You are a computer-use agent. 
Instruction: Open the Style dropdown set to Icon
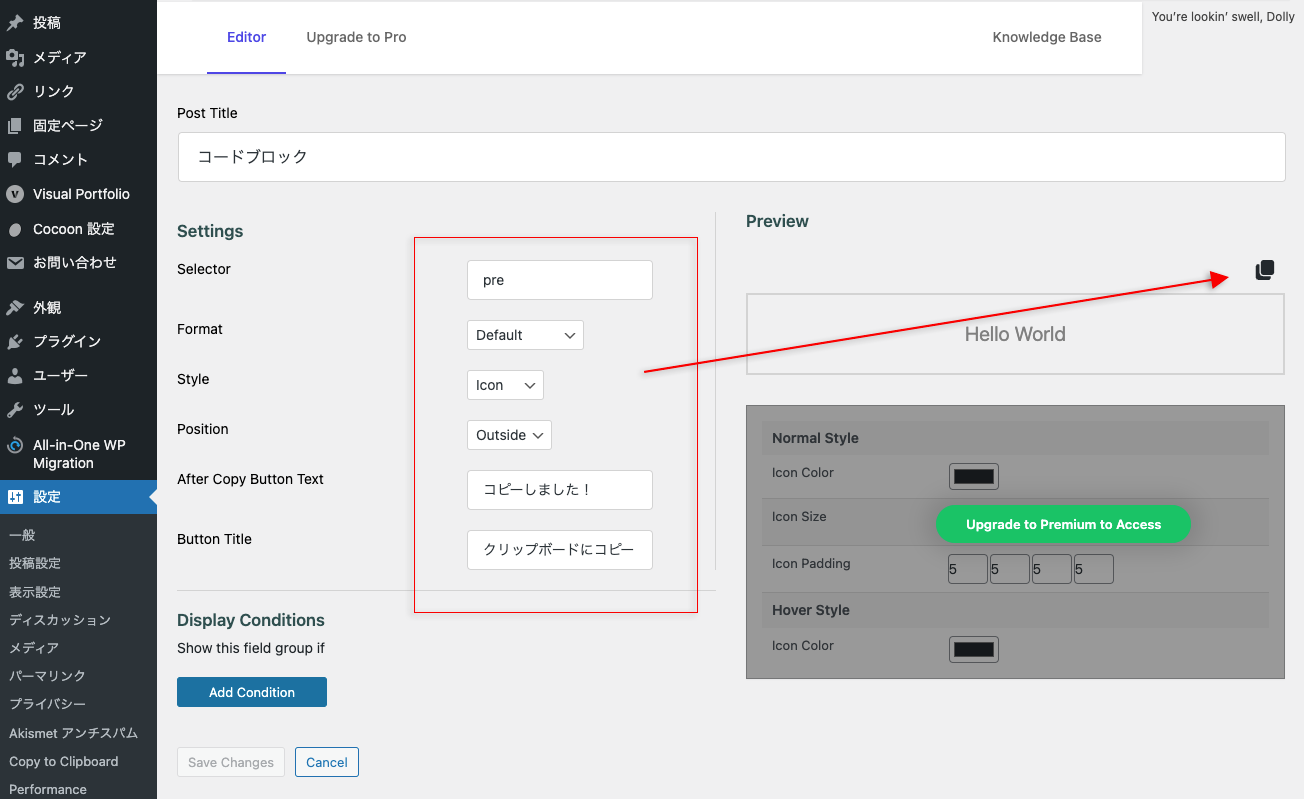pyautogui.click(x=505, y=385)
